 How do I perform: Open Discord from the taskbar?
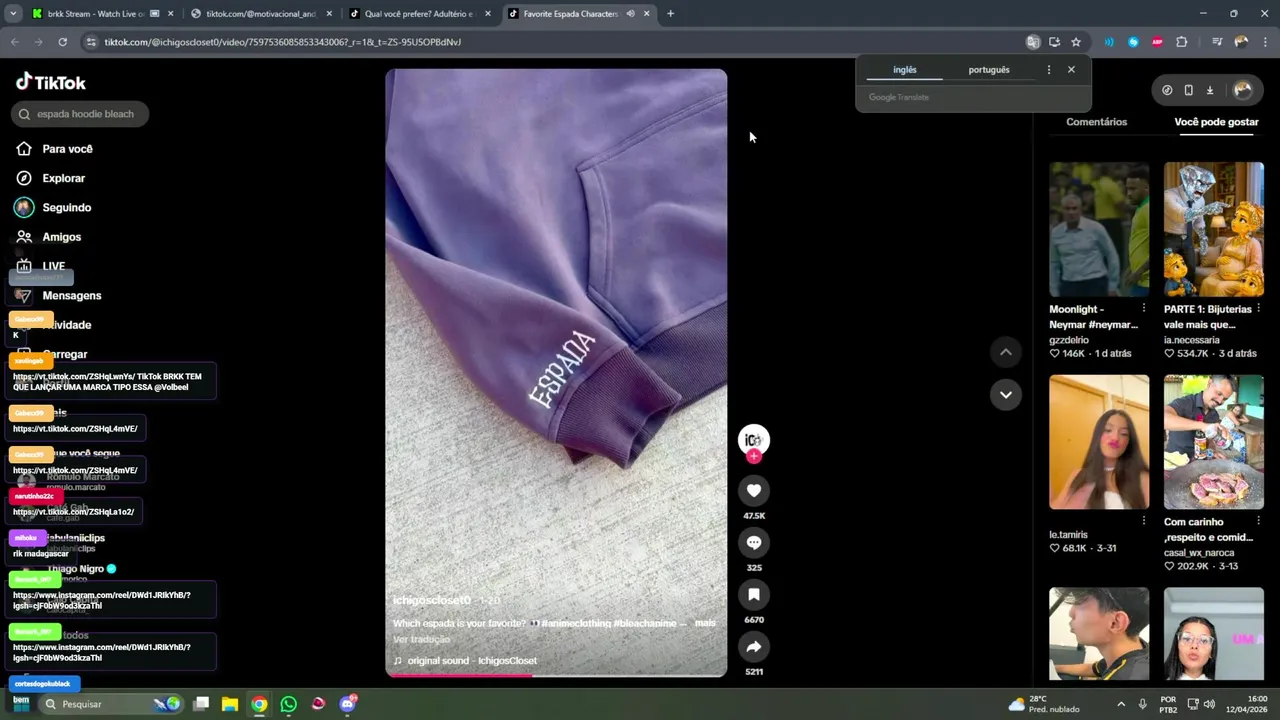coord(347,704)
